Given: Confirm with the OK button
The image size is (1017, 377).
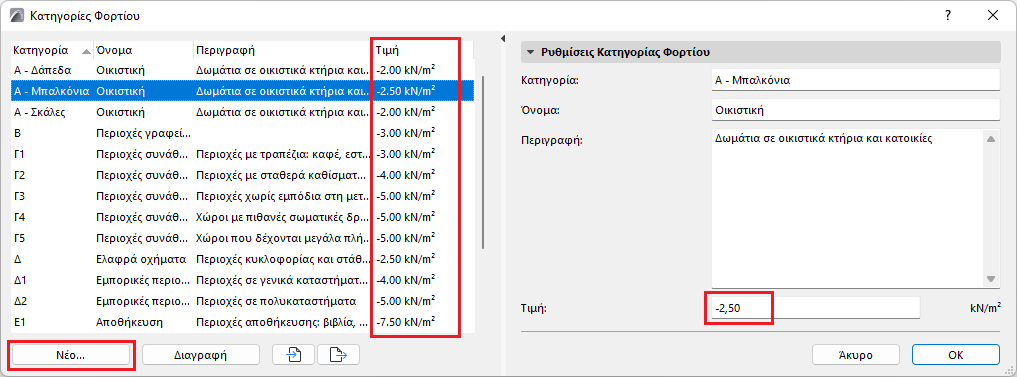Looking at the screenshot, I should tap(955, 355).
